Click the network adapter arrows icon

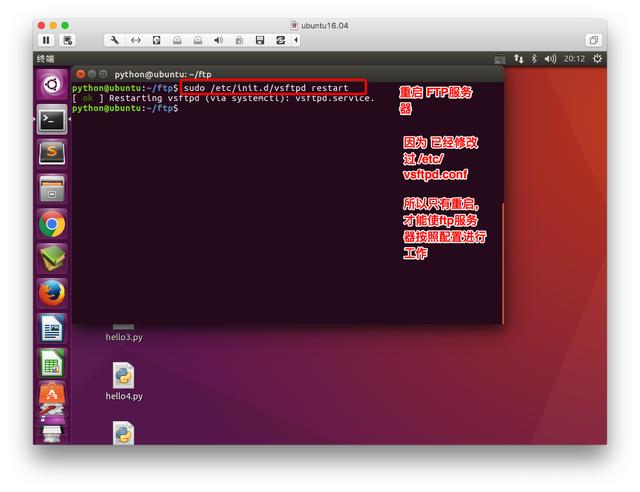pyautogui.click(x=136, y=40)
